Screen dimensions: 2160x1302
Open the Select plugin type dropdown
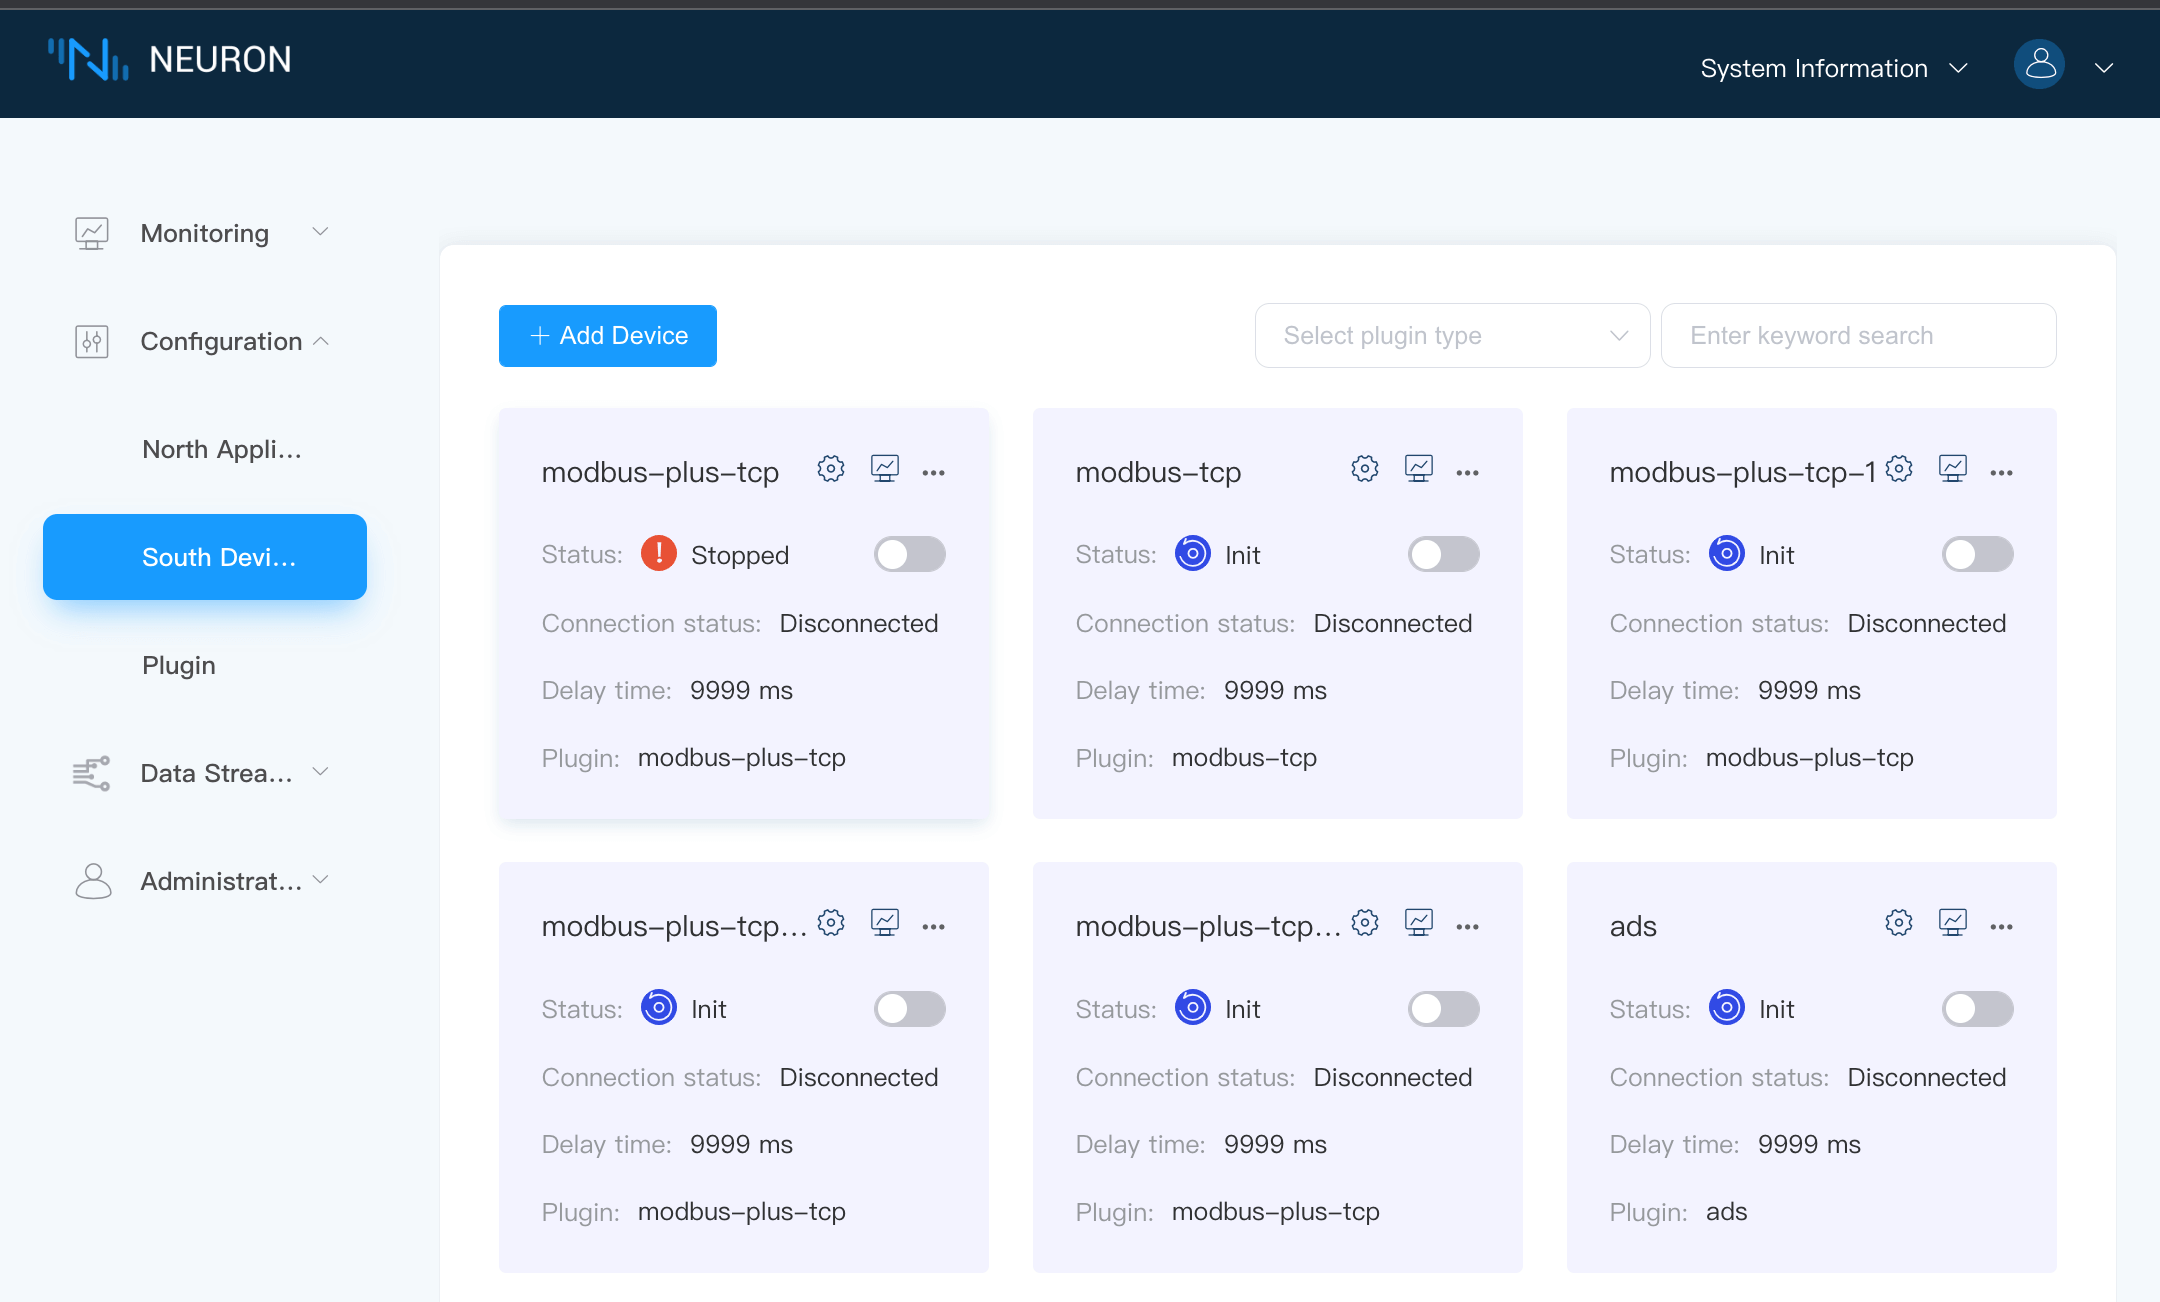pyautogui.click(x=1452, y=336)
